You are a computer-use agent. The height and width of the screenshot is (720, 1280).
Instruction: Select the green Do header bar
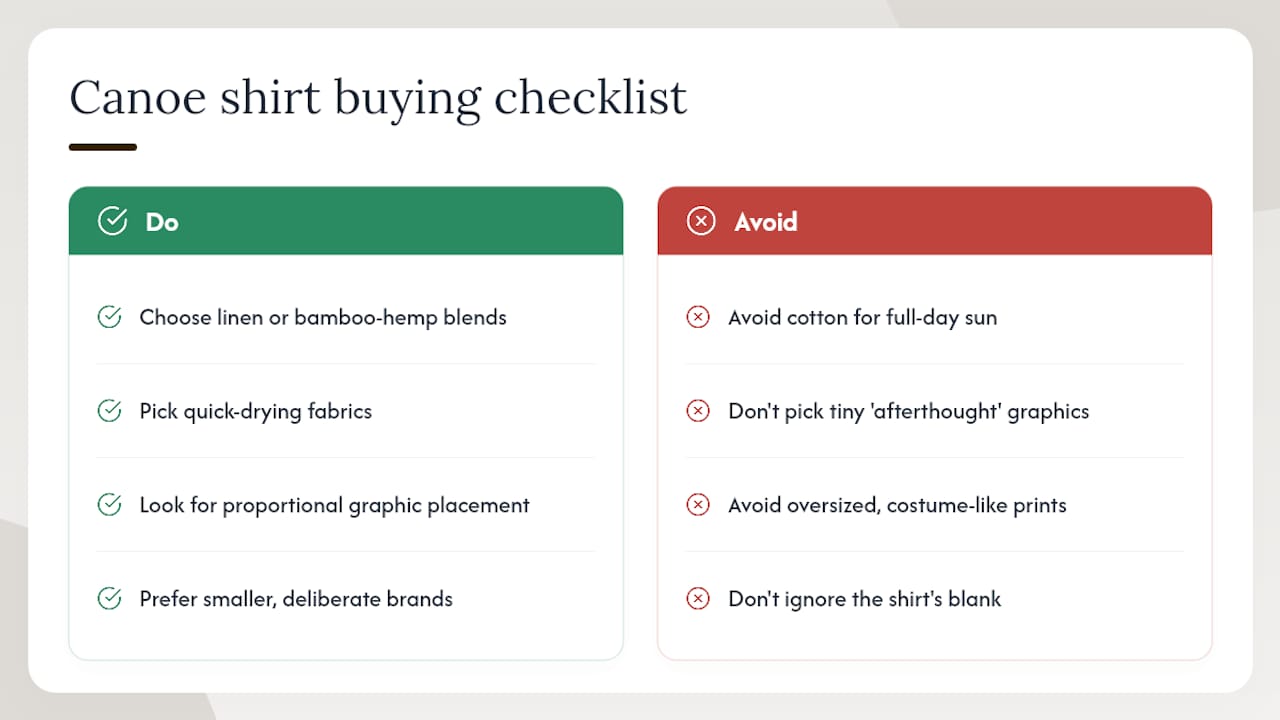coord(346,221)
